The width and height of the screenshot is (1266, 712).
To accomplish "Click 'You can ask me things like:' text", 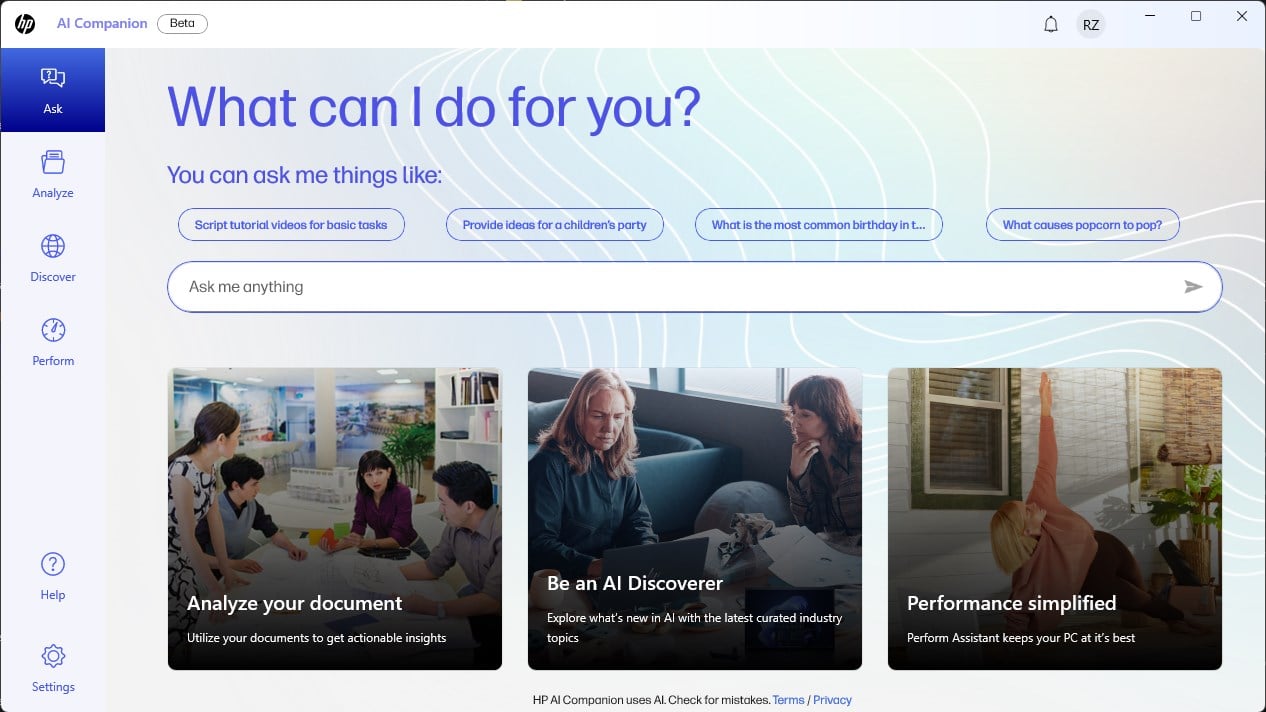I will pyautogui.click(x=304, y=175).
